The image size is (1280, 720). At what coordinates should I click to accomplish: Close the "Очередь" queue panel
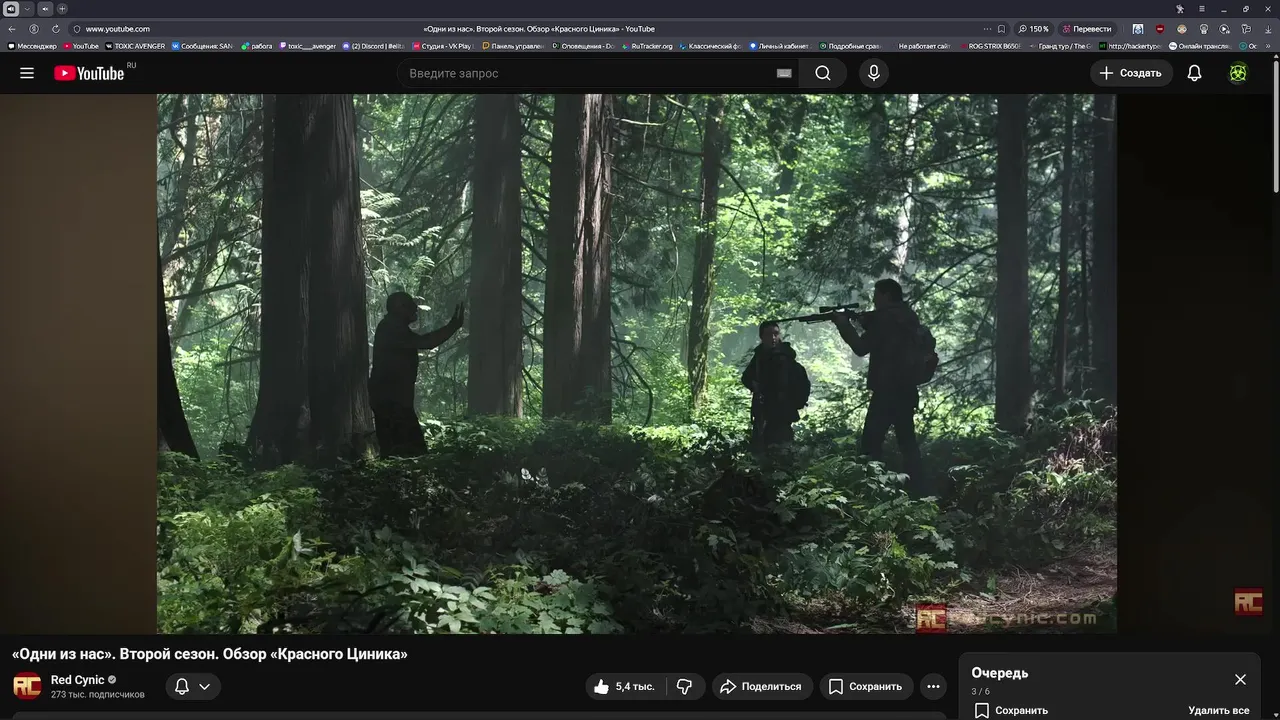click(1240, 679)
